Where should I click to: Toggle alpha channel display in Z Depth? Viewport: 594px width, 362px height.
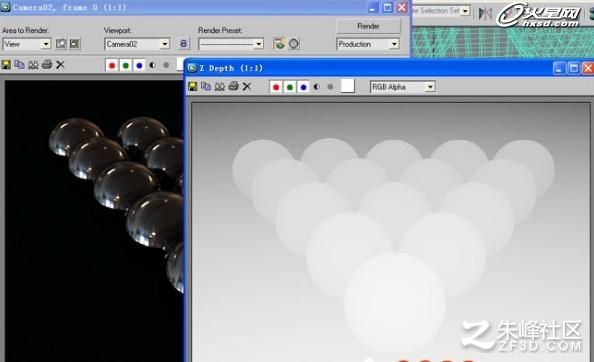click(317, 87)
